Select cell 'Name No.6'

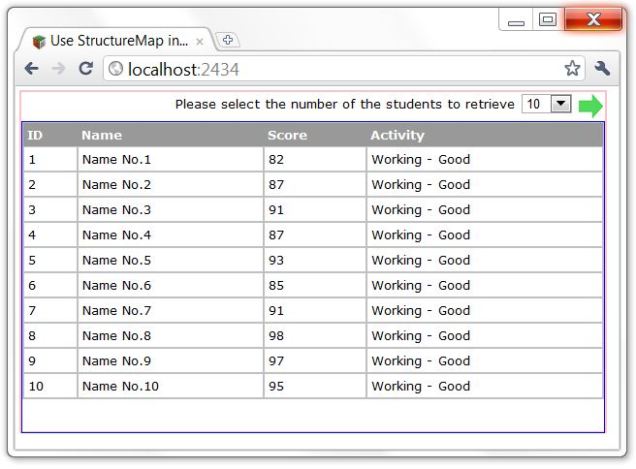tap(170, 285)
